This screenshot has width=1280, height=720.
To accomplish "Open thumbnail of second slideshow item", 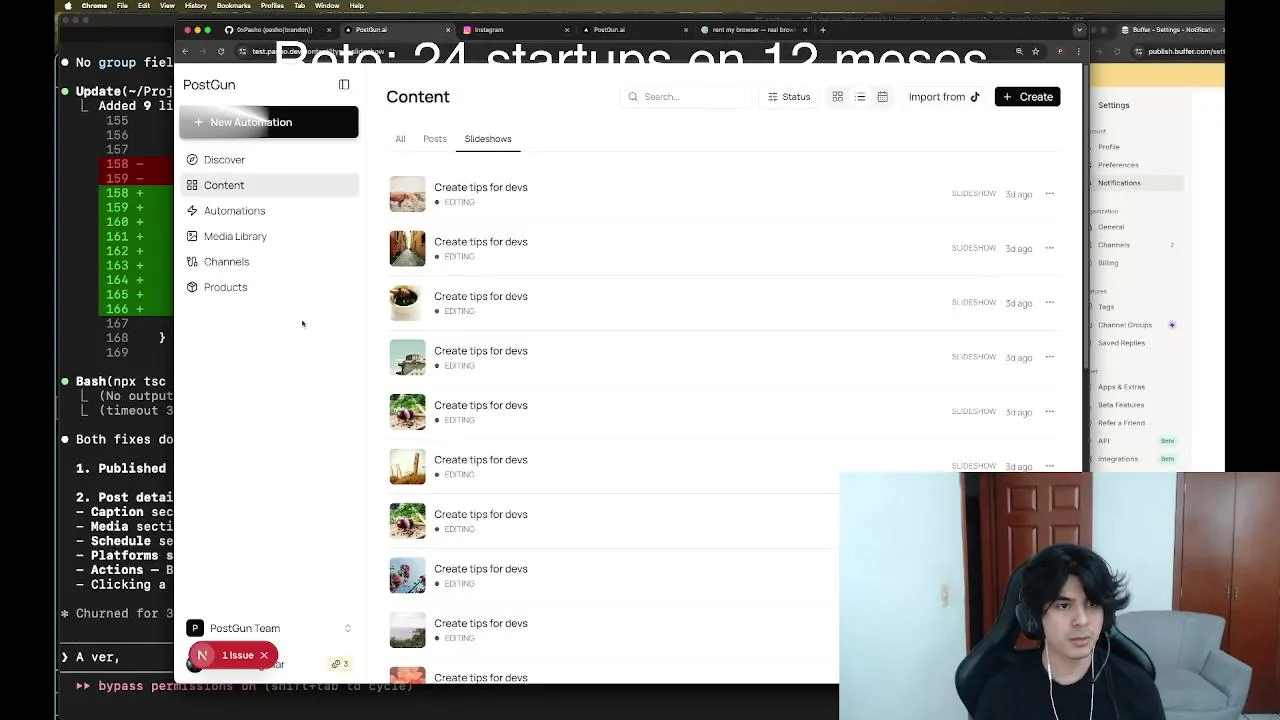I will [x=407, y=248].
